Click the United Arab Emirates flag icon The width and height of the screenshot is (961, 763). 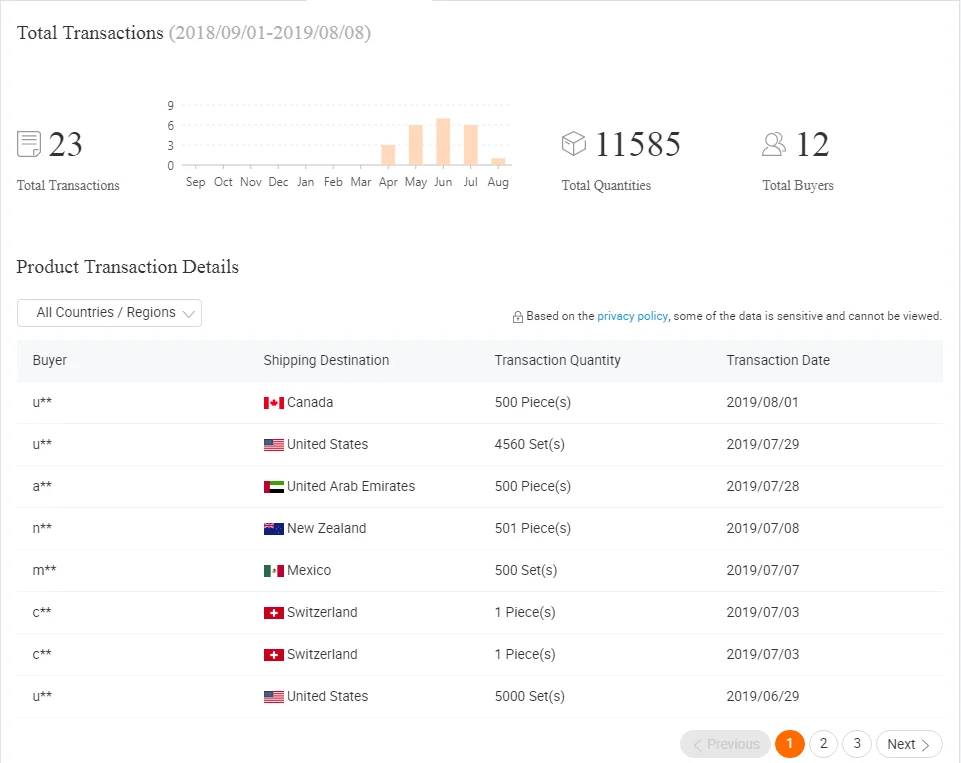coord(274,487)
